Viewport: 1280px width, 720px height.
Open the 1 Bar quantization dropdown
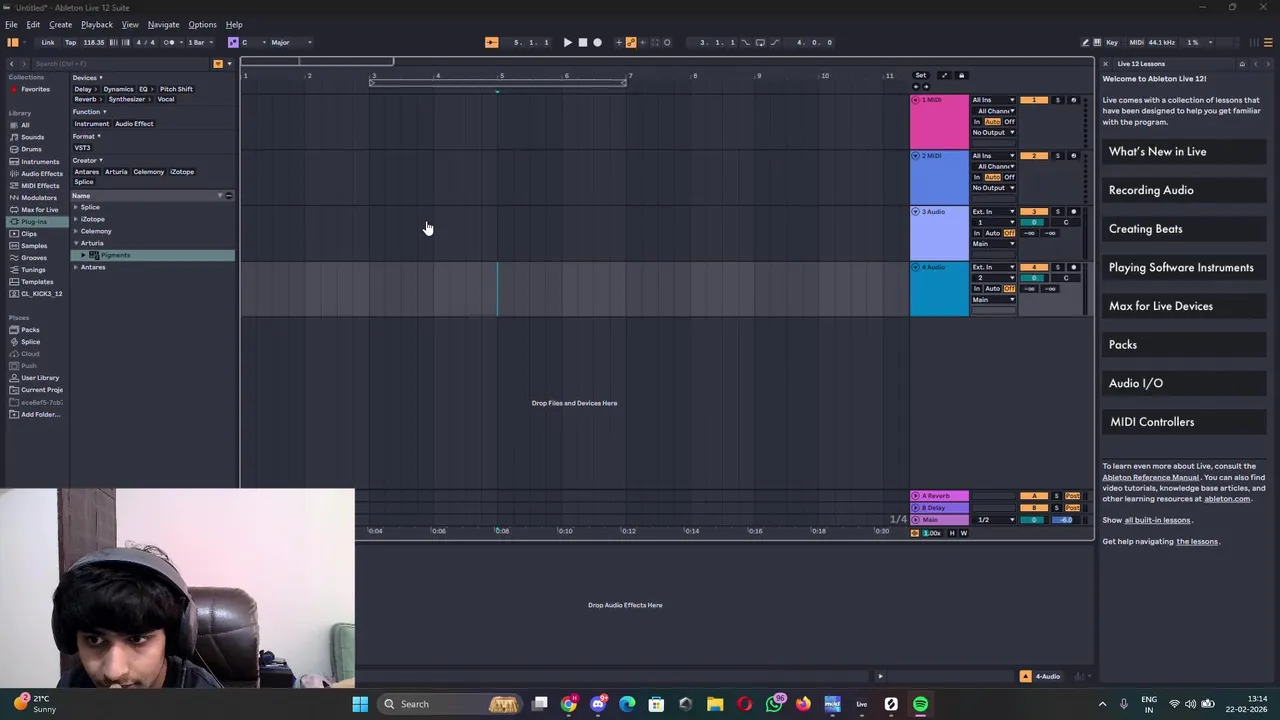pyautogui.click(x=199, y=42)
